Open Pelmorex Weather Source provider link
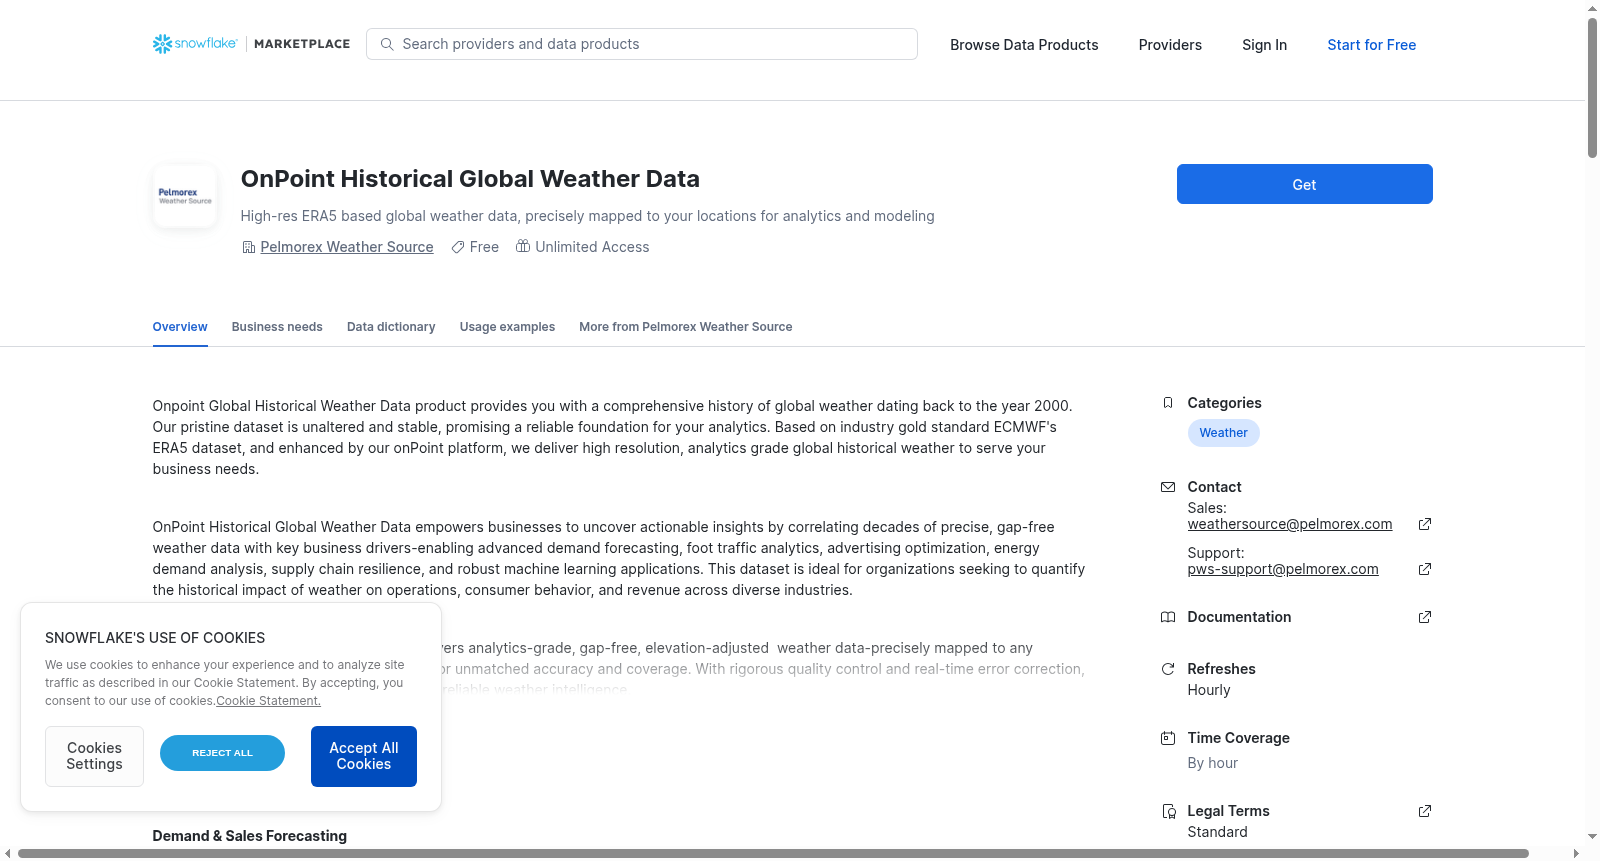Viewport: 1600px width, 861px height. pos(347,247)
